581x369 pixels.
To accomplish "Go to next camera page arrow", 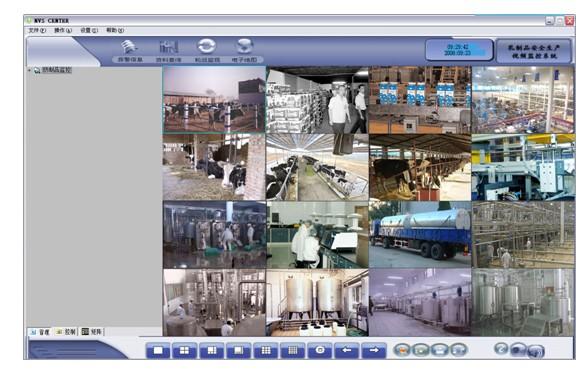I will tap(374, 350).
